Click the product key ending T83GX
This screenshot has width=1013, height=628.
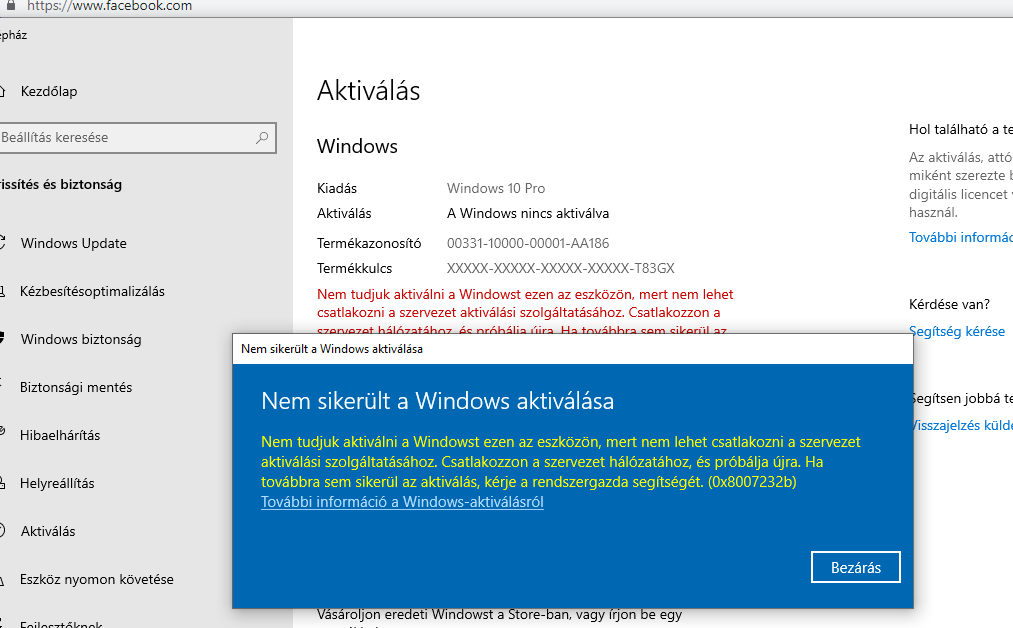click(x=560, y=268)
